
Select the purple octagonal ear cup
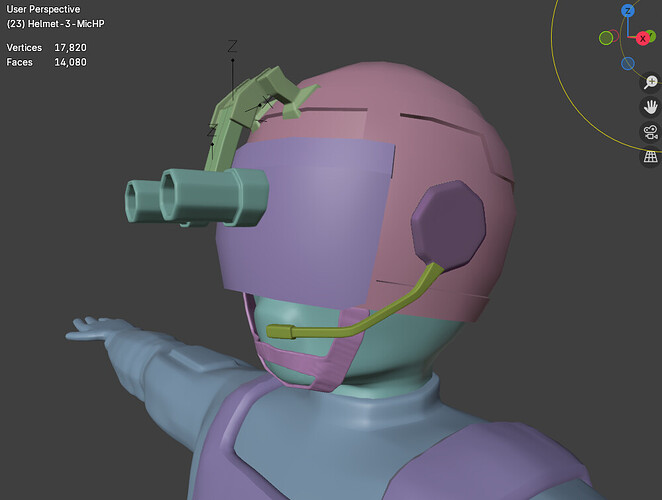pyautogui.click(x=447, y=226)
